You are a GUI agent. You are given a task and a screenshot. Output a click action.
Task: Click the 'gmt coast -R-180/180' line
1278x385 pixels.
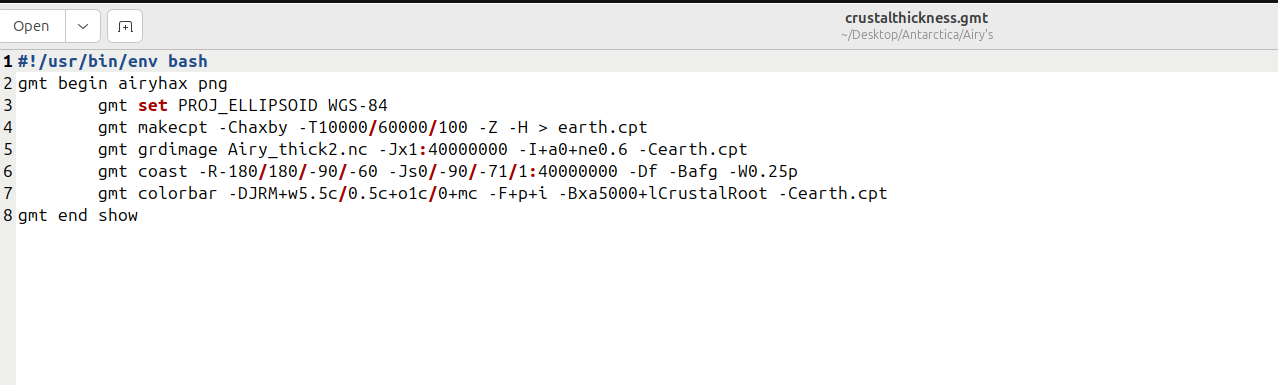(448, 172)
